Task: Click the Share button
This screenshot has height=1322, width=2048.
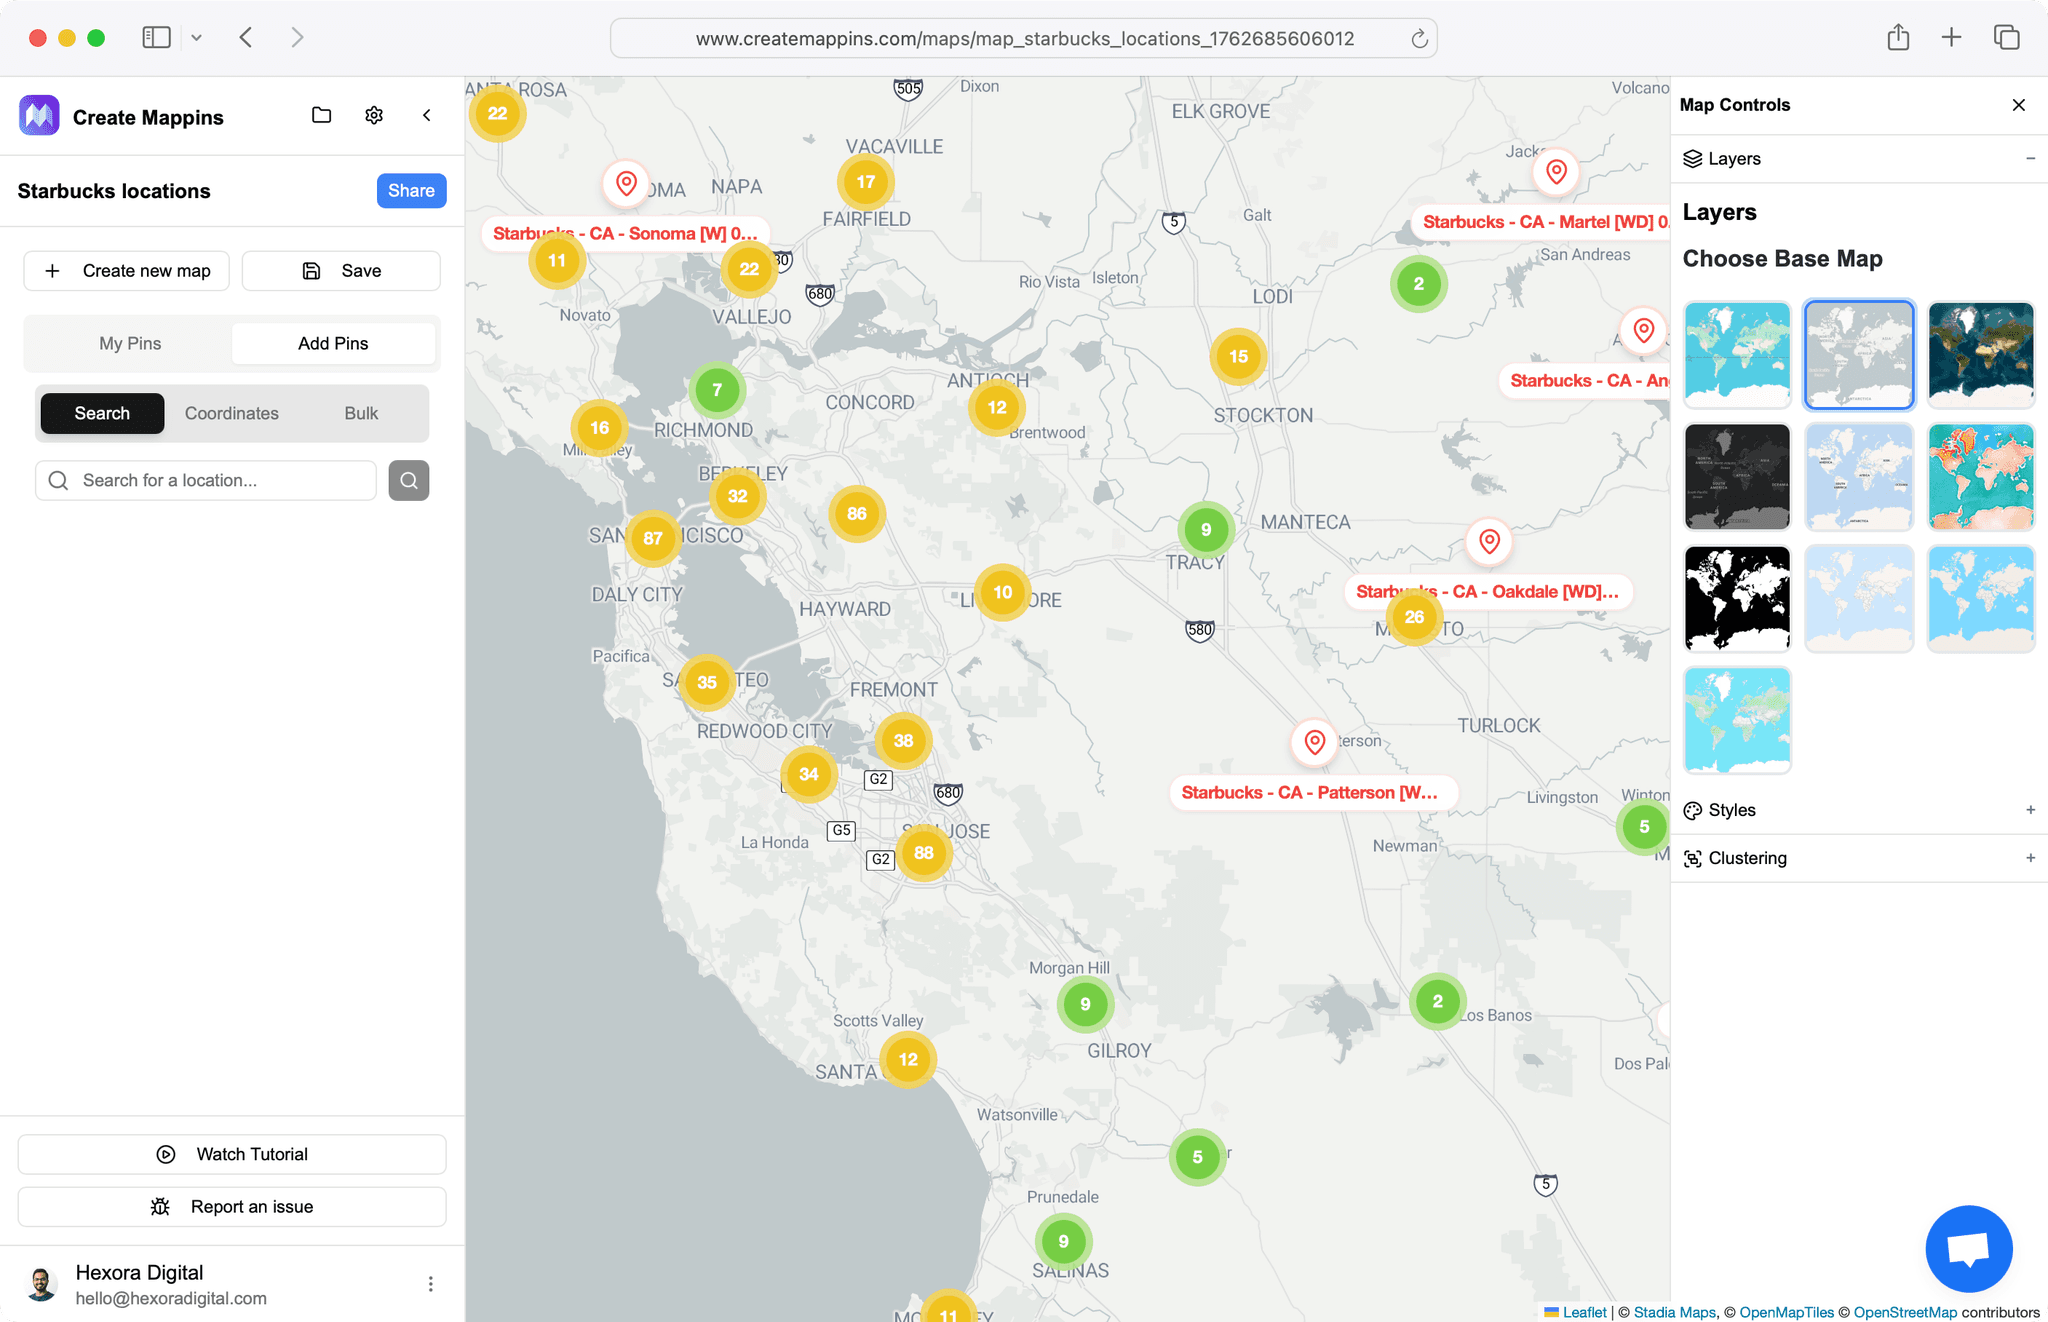Action: click(411, 190)
